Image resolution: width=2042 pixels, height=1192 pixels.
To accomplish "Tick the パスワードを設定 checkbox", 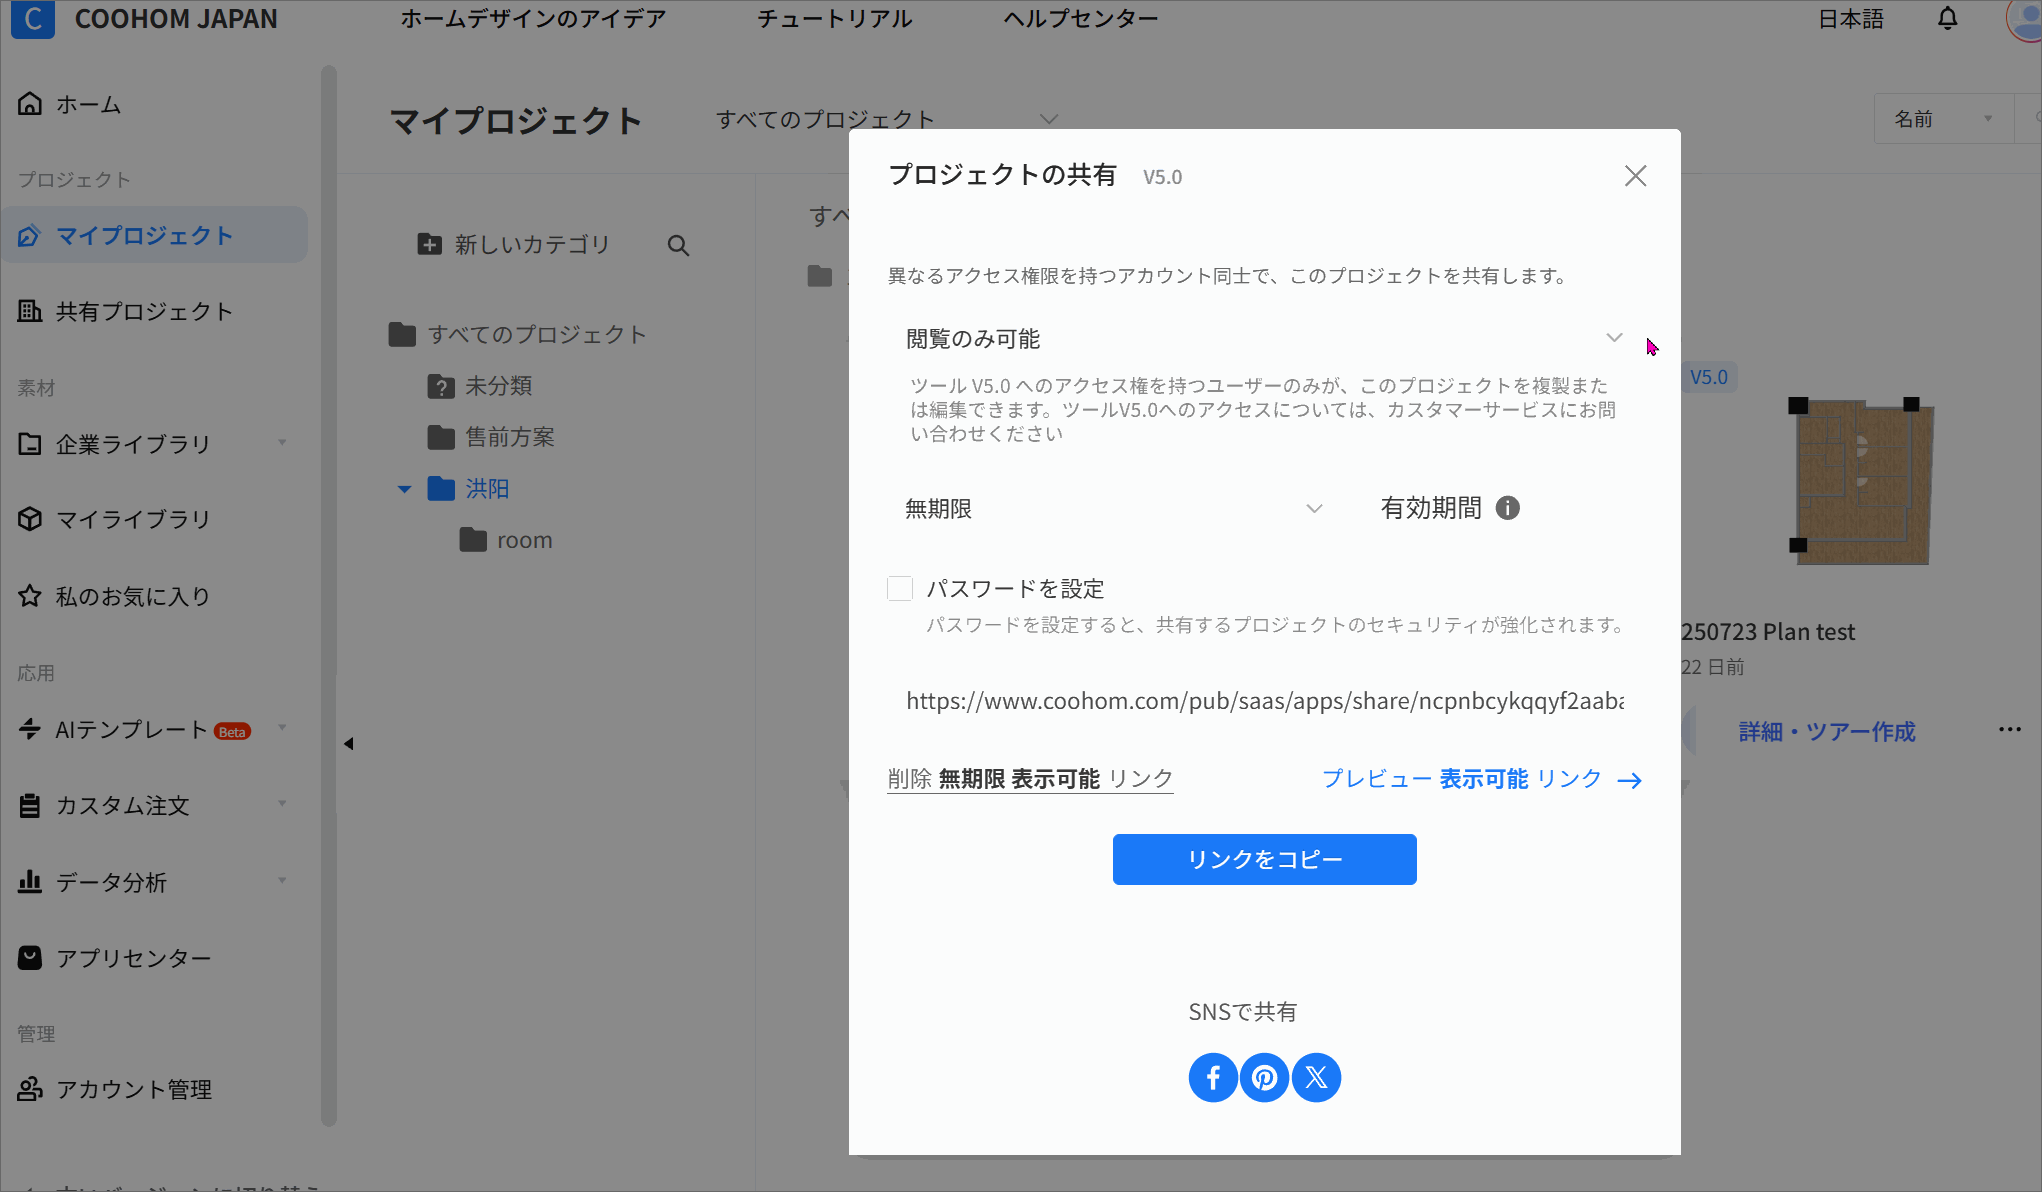I will click(x=900, y=589).
